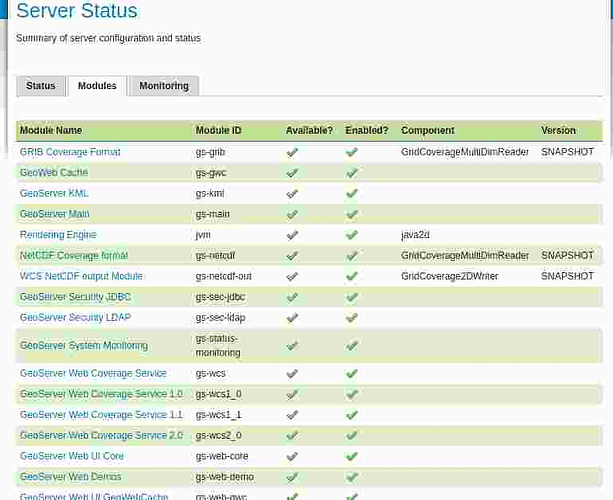This screenshot has height=500, width=613.
Task: Click the Enabled checkmark for GeoWeb Cache
Action: point(352,173)
